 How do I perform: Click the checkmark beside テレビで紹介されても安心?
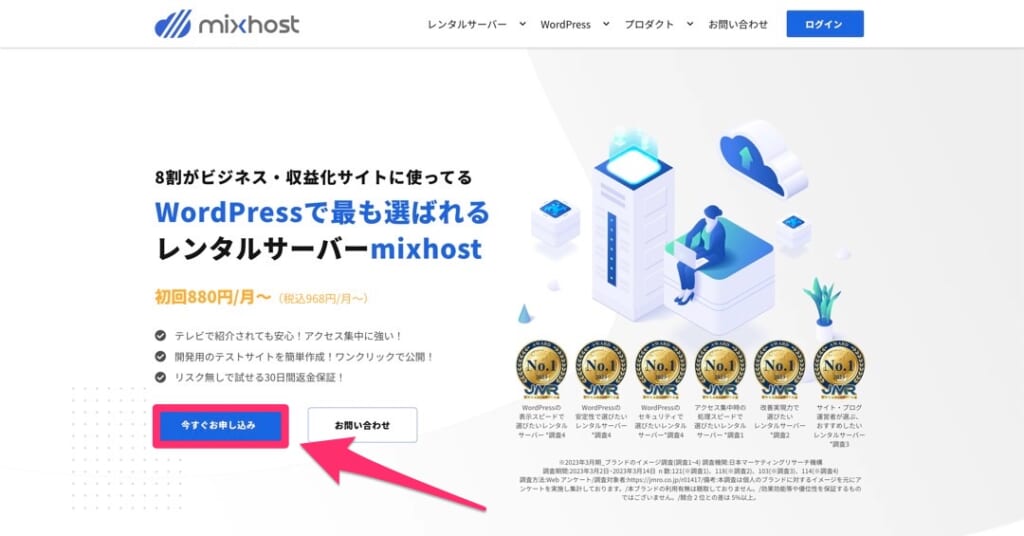[x=160, y=336]
